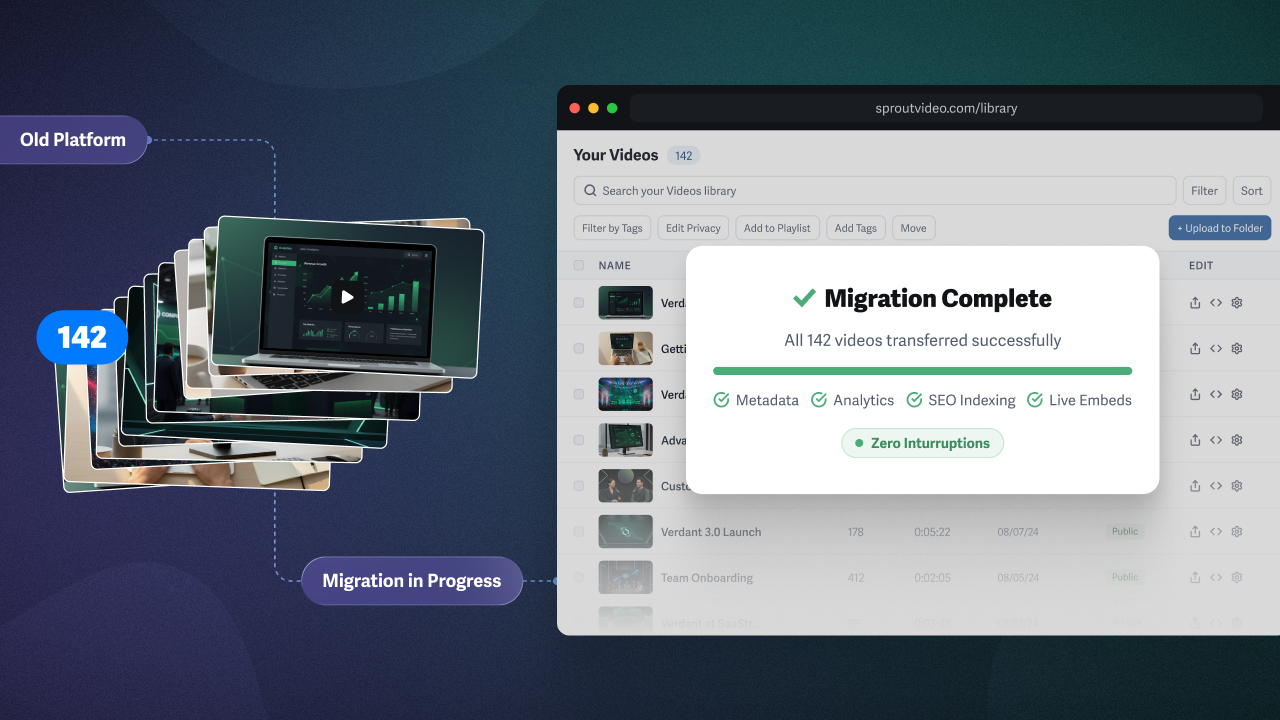The image size is (1280, 720).
Task: Click the Old Platform label pill
Action: coord(73,140)
